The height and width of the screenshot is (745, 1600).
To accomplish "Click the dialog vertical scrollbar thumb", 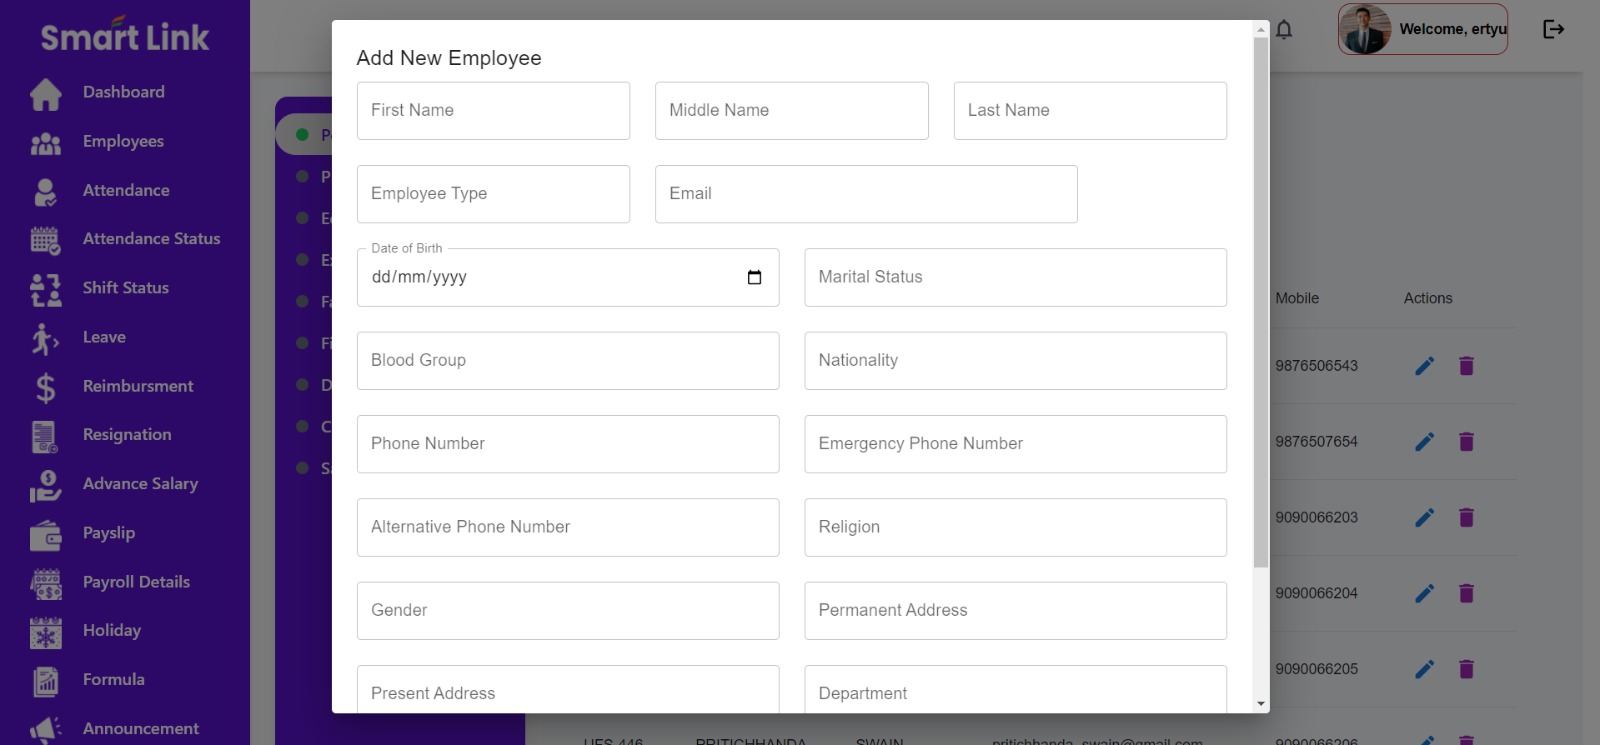I will click(x=1261, y=302).
